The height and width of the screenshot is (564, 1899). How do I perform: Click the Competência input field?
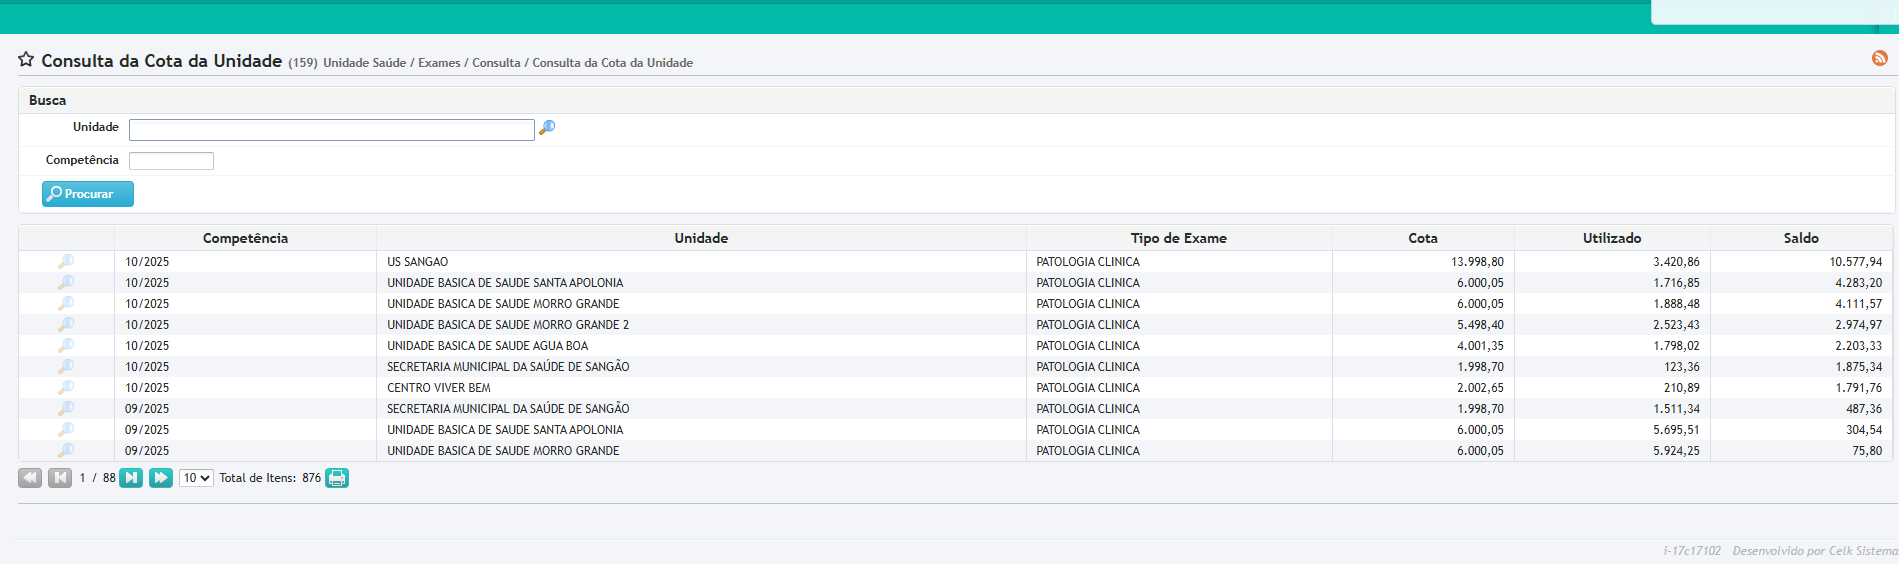[x=171, y=161]
